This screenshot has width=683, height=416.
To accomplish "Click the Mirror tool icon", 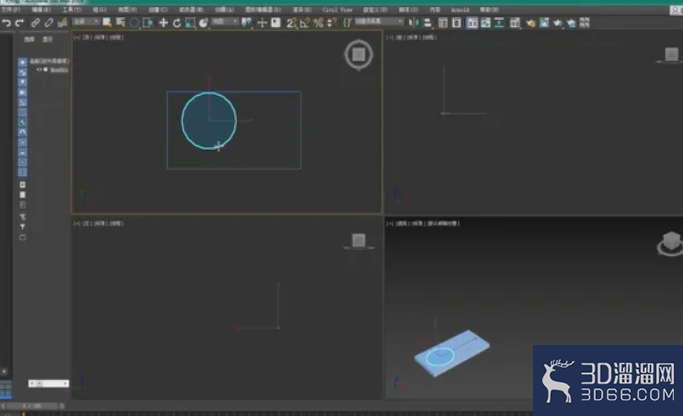I will point(413,23).
